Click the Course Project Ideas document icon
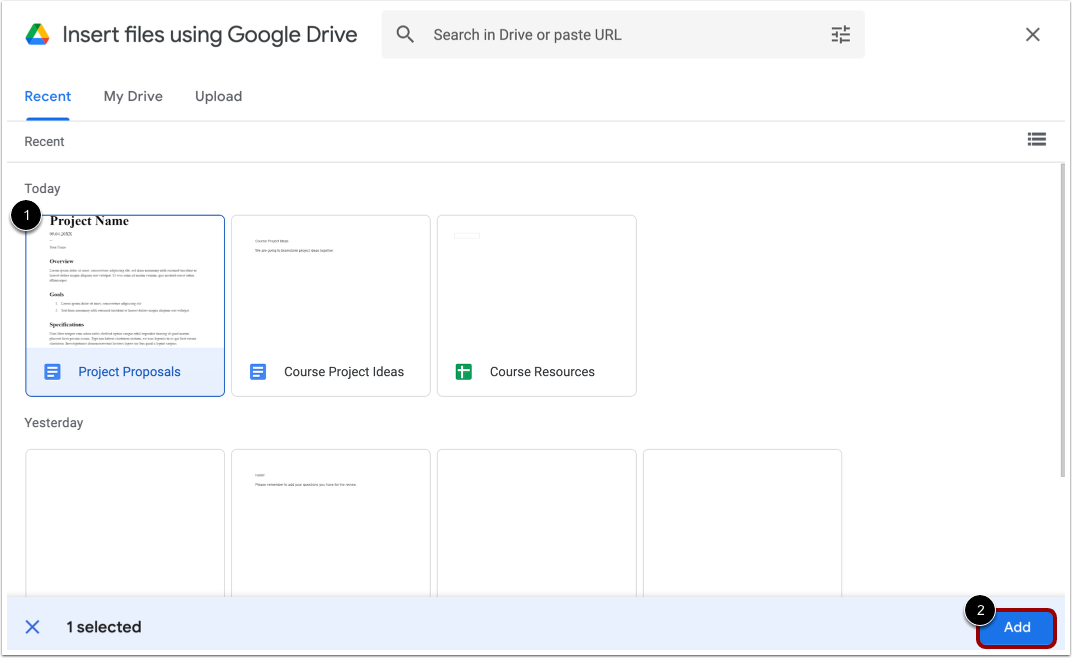Screen dimensions: 1072x658 [x=258, y=371]
